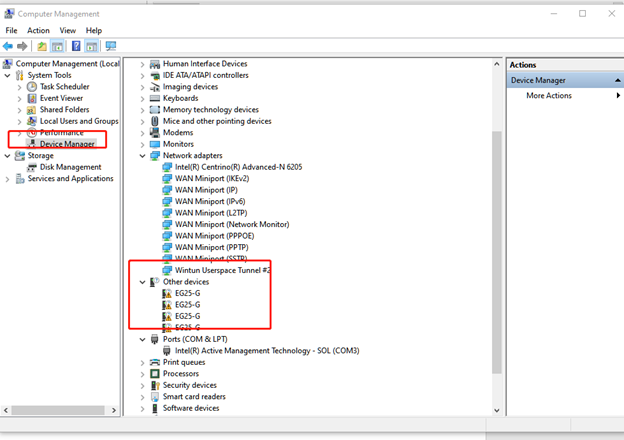
Task: Click the Back arrow in the toolbar
Action: [8, 46]
